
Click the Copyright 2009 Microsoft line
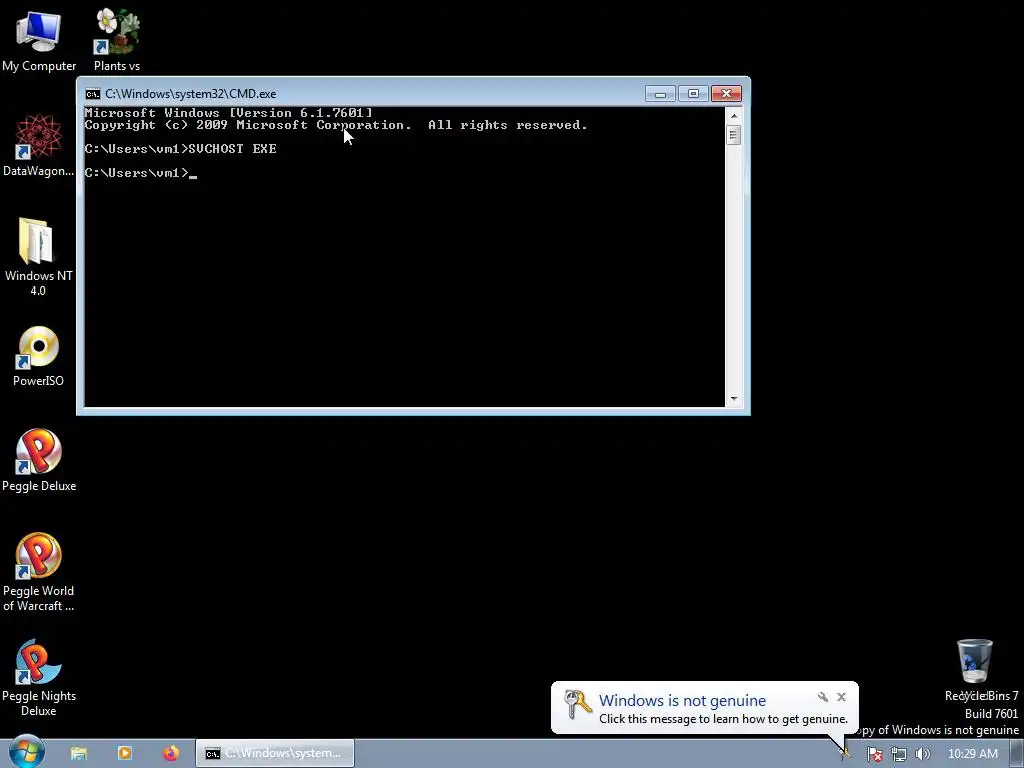tap(336, 125)
